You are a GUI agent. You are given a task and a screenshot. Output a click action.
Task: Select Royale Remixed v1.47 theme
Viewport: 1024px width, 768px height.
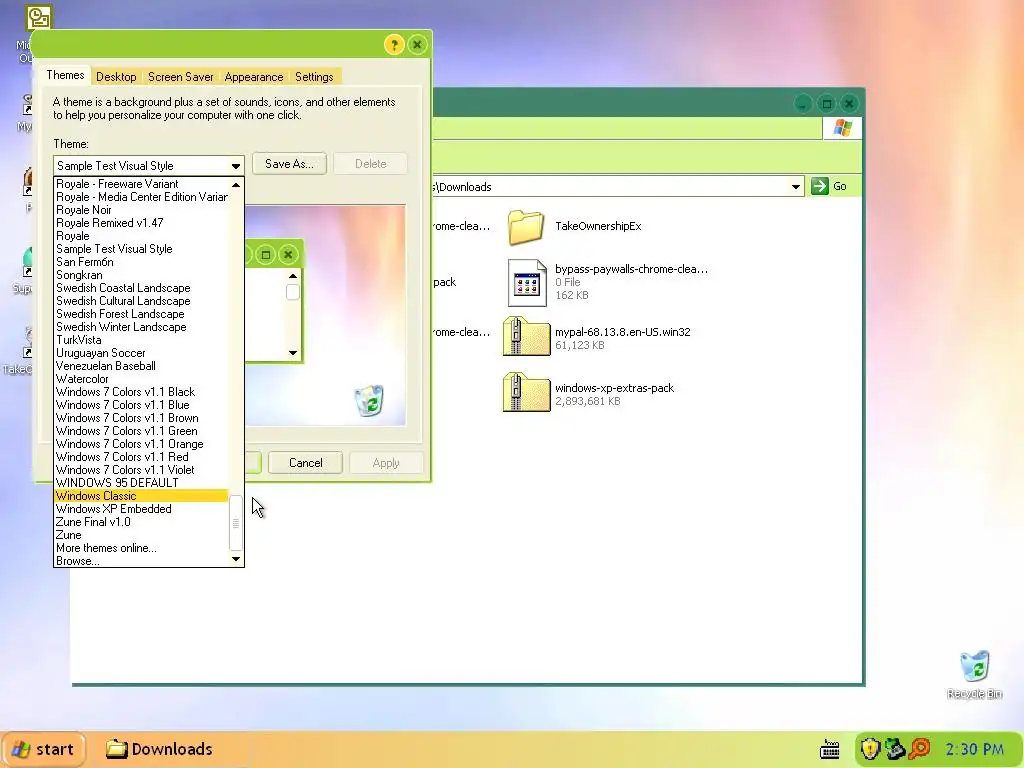coord(141,223)
